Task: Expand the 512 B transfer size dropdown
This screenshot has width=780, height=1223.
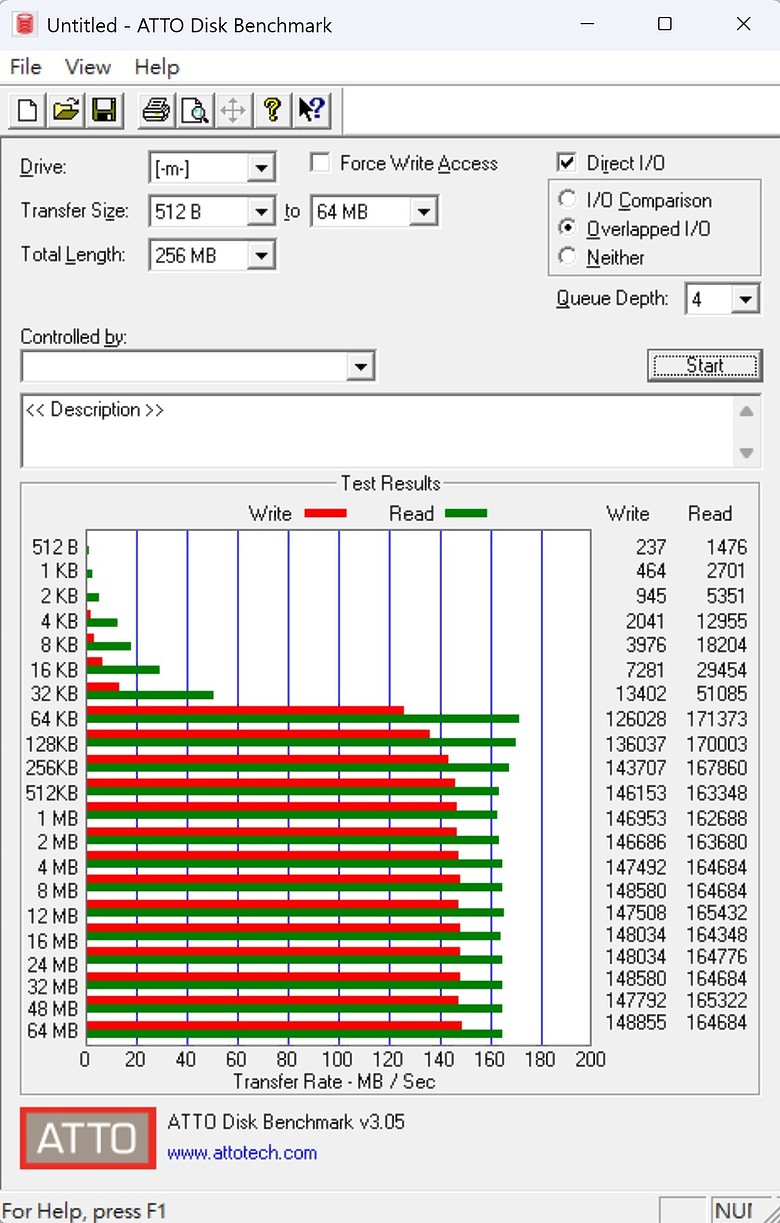Action: click(261, 211)
